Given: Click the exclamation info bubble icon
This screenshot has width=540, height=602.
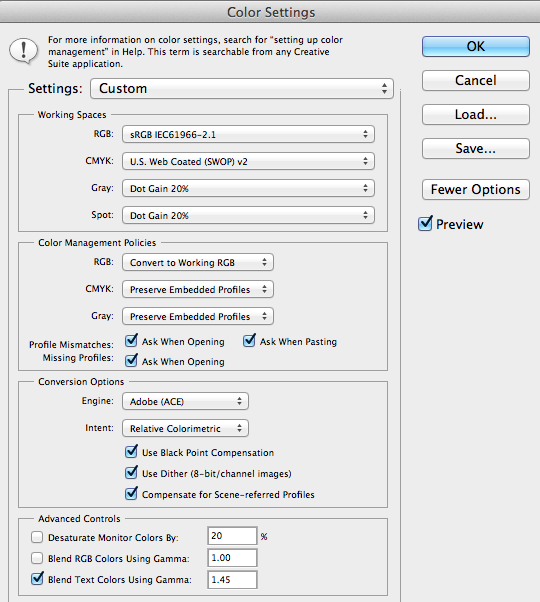Looking at the screenshot, I should point(24,51).
